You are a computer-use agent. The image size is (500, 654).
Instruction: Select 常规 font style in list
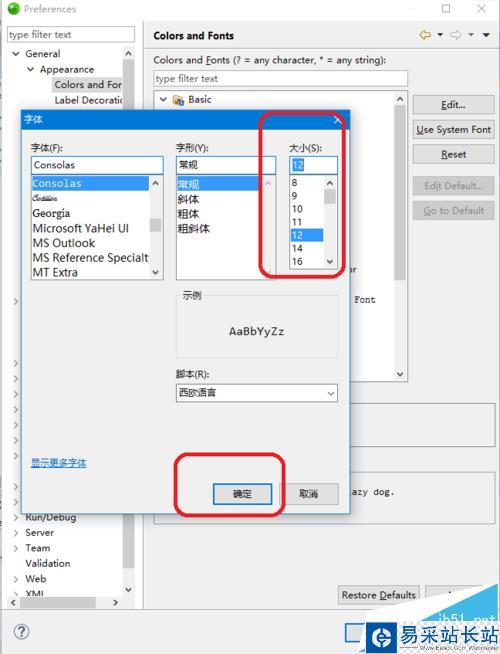pos(218,184)
